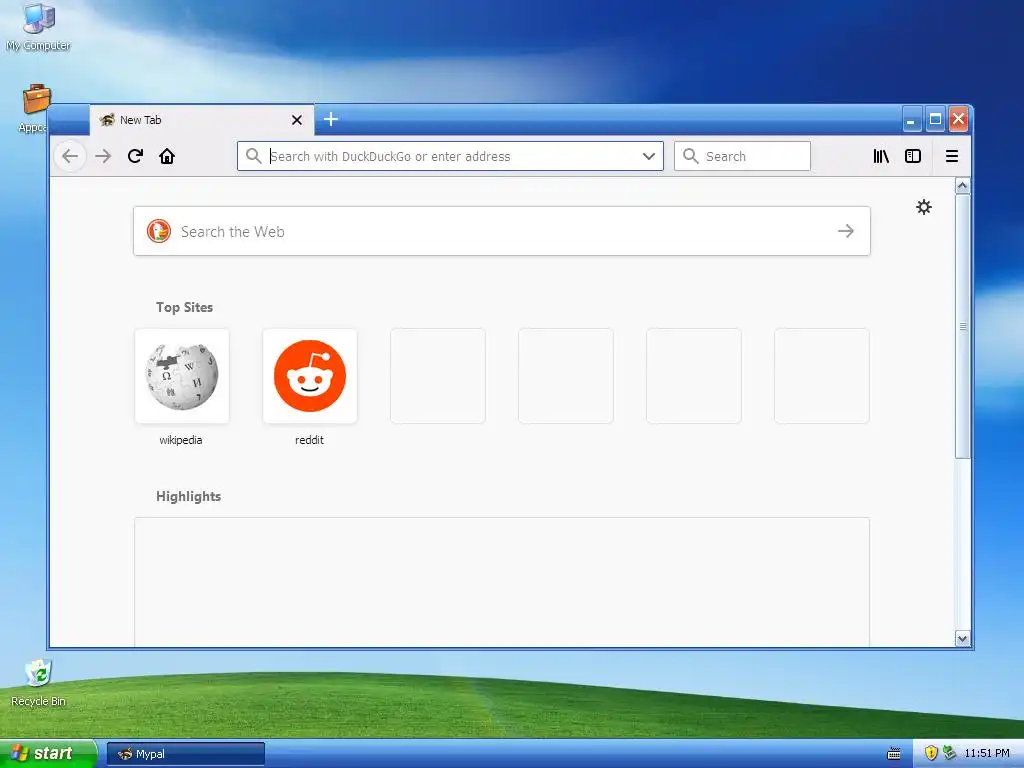Click the vertical scrollbar thumb
Viewport: 1024px width, 768px height.
(962, 326)
